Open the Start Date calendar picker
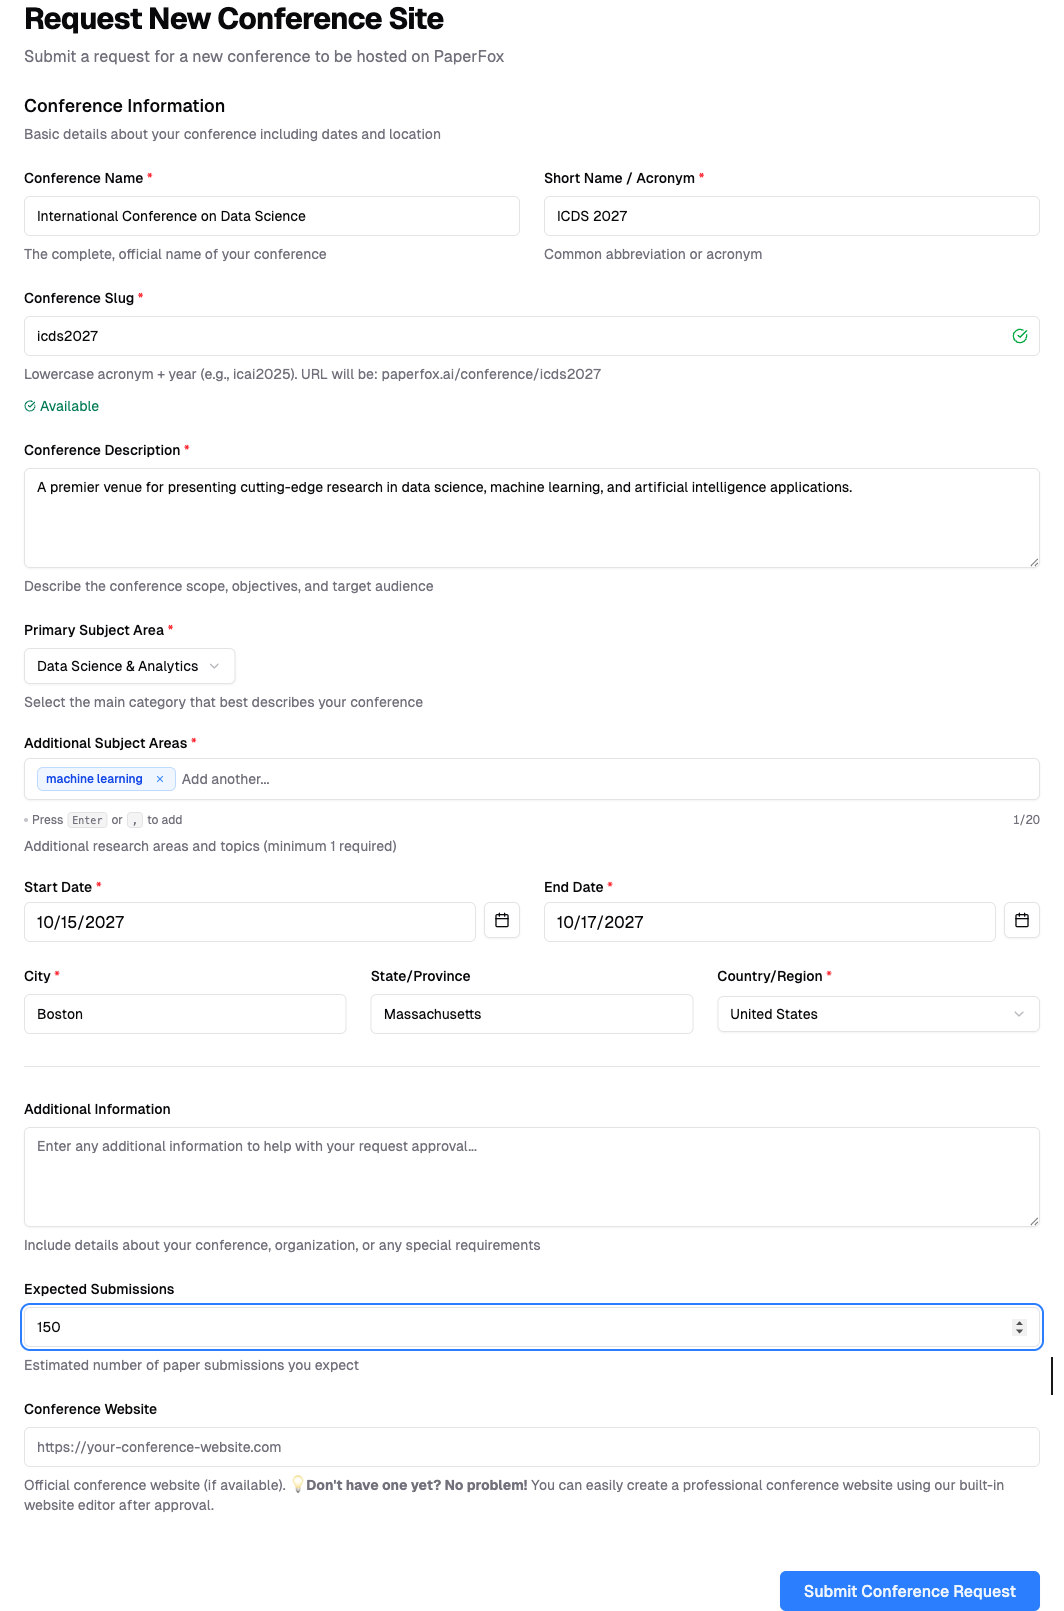Image resolution: width=1064 pixels, height=1611 pixels. [x=501, y=920]
